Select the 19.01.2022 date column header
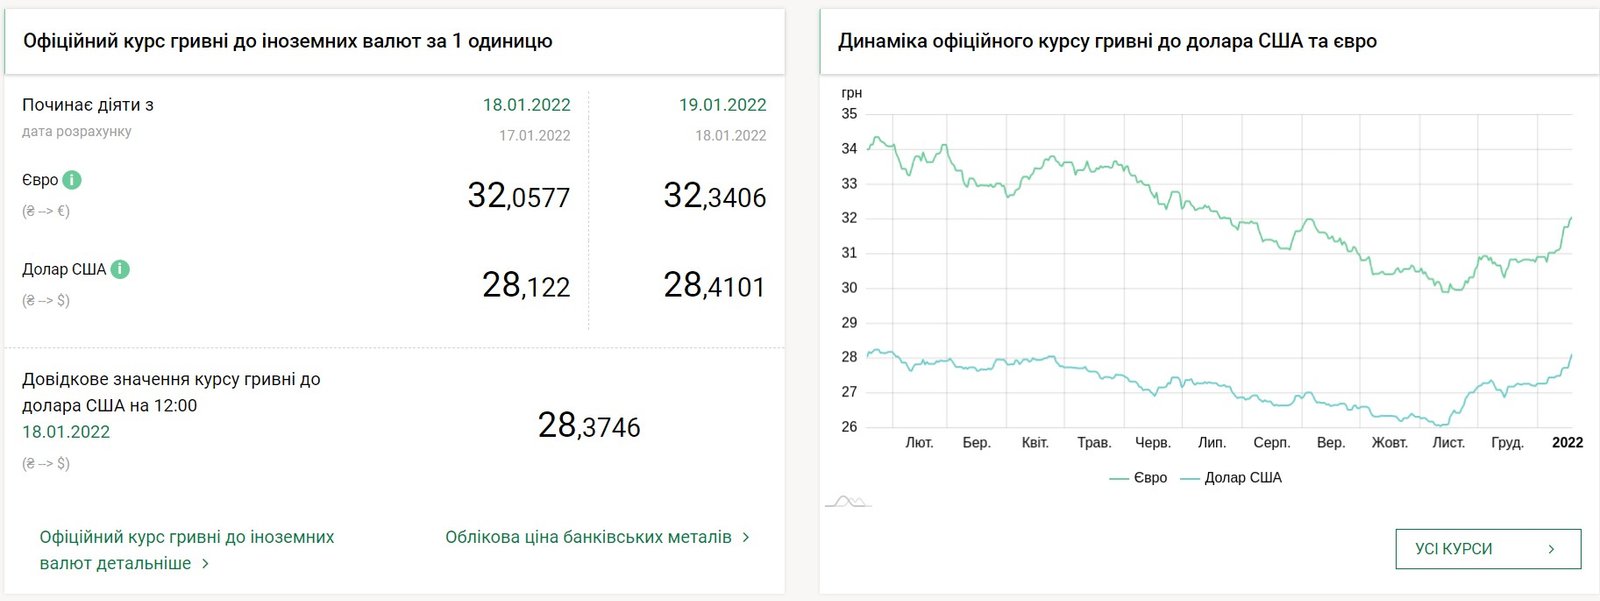 pos(722,105)
